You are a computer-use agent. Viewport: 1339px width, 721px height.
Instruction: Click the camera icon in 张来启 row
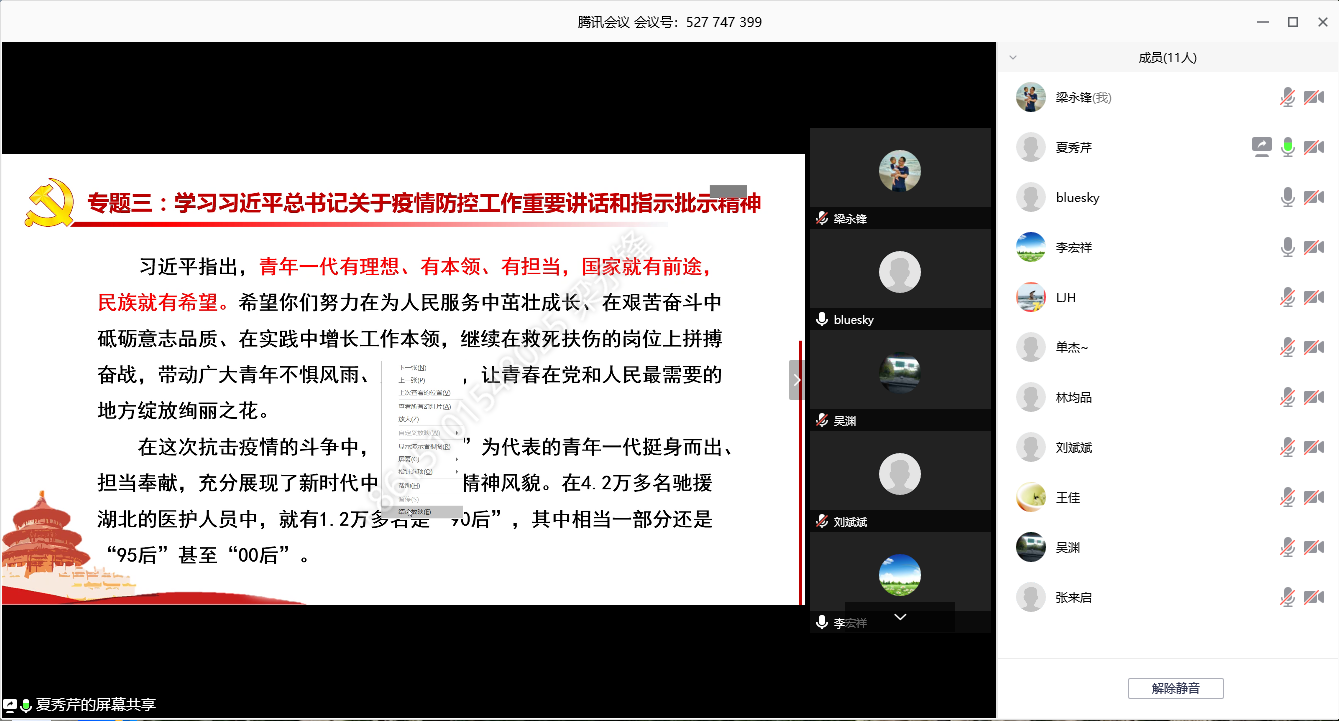[x=1314, y=597]
